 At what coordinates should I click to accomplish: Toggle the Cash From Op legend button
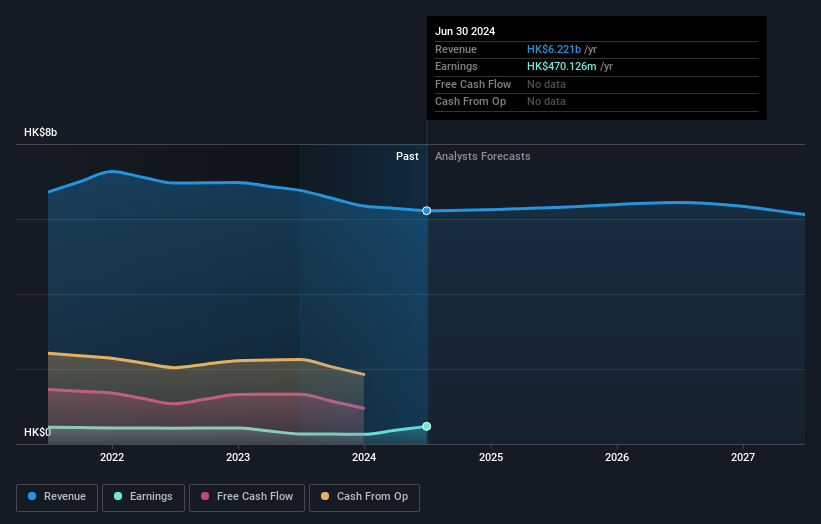364,497
